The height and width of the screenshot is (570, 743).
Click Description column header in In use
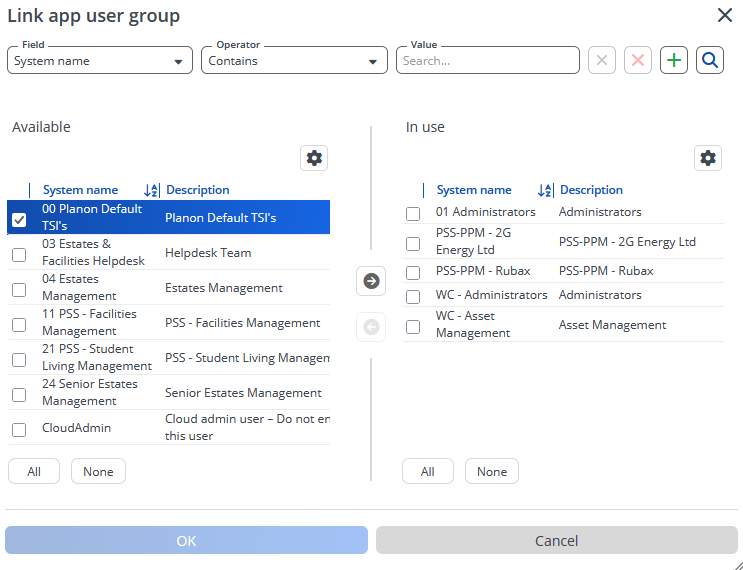(x=591, y=190)
